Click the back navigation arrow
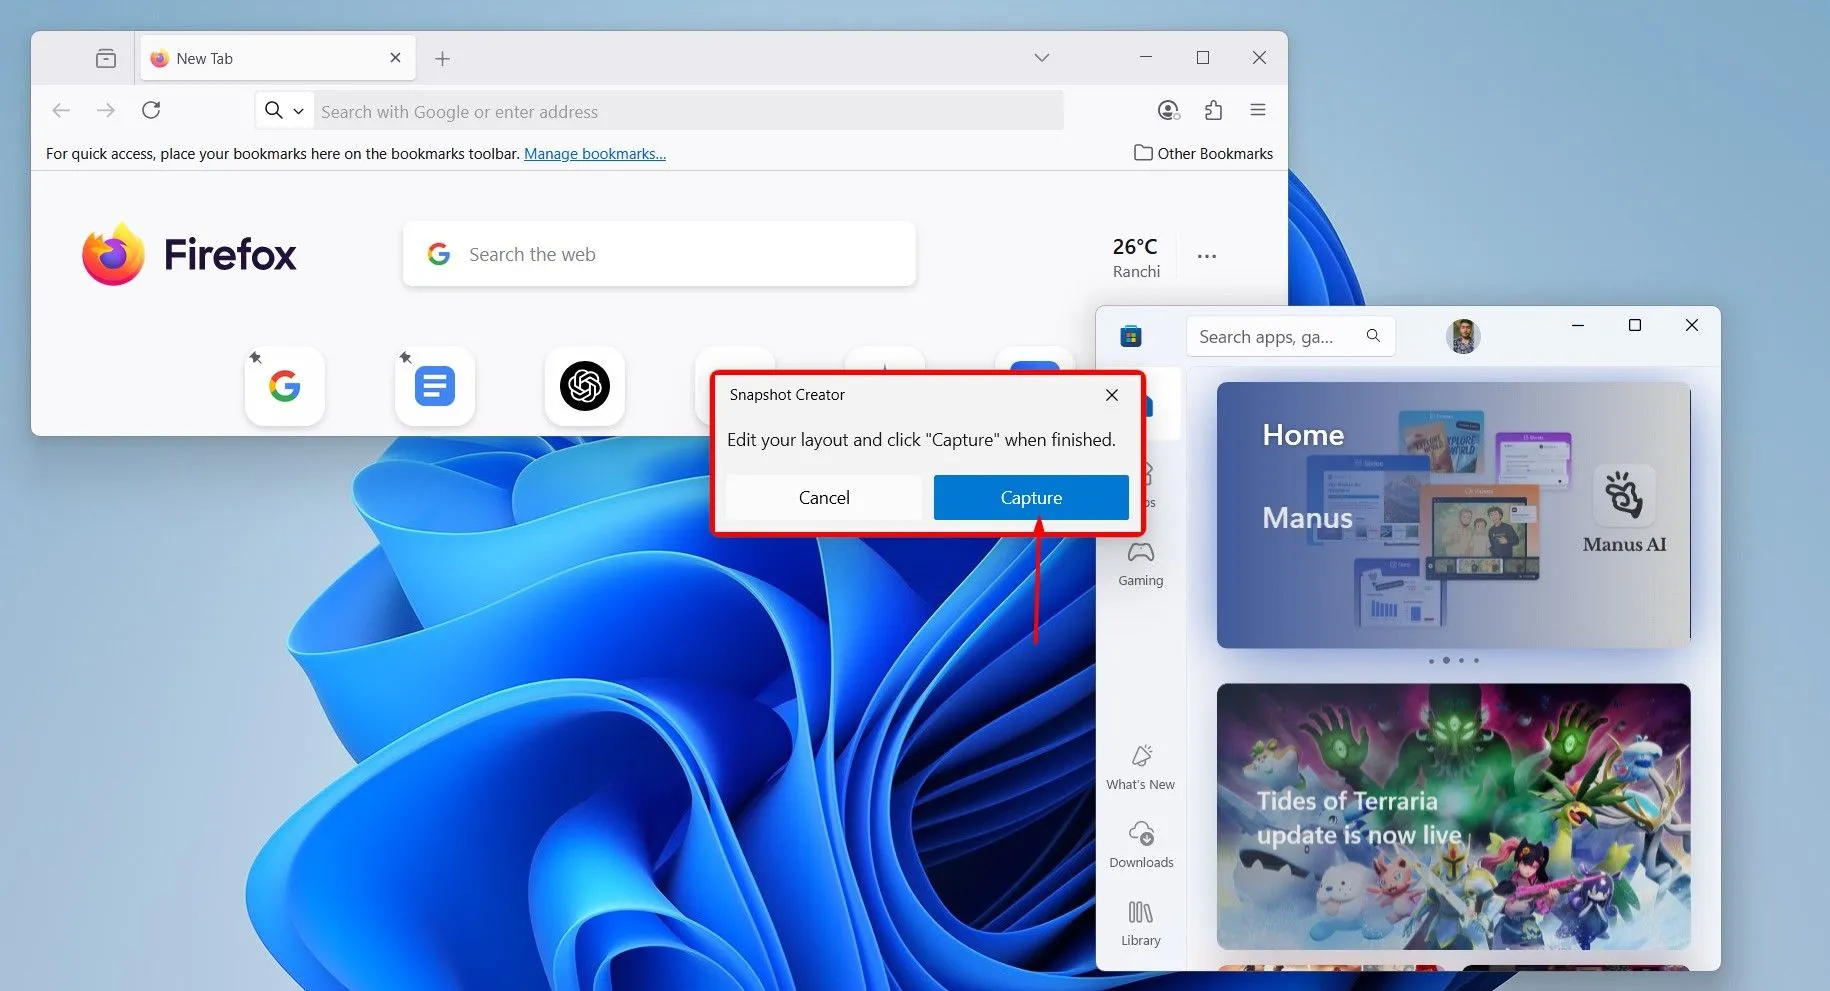 tap(61, 110)
